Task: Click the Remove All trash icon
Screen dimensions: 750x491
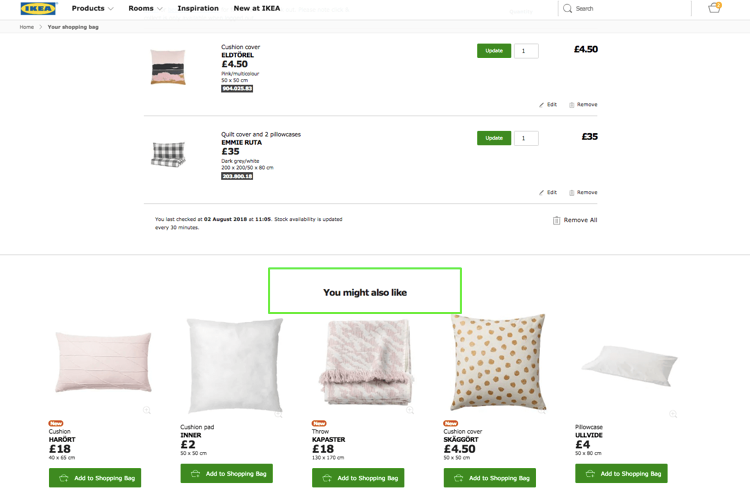Action: click(x=556, y=220)
